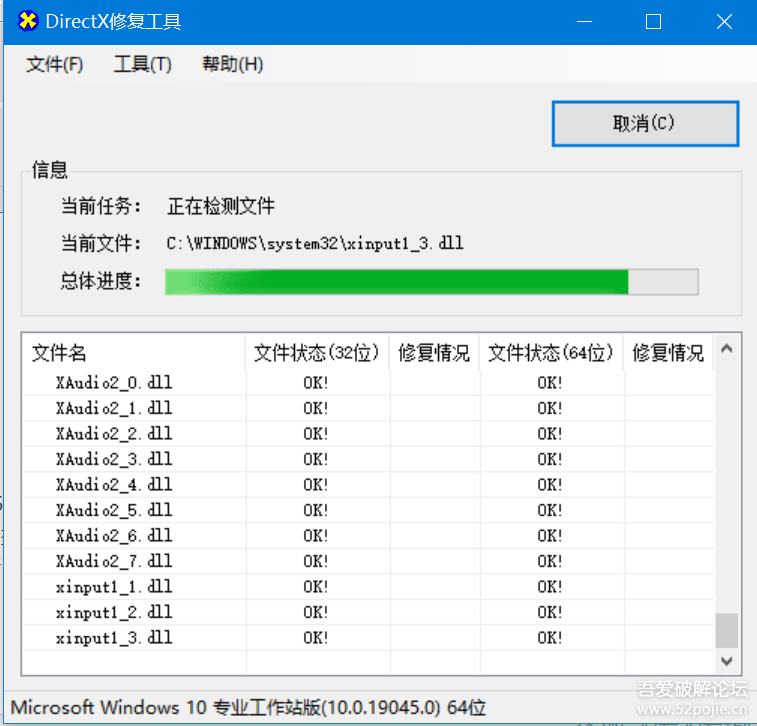The height and width of the screenshot is (726, 757).
Task: Click the Microsoft Windows 10 status bar text
Action: pos(248,708)
